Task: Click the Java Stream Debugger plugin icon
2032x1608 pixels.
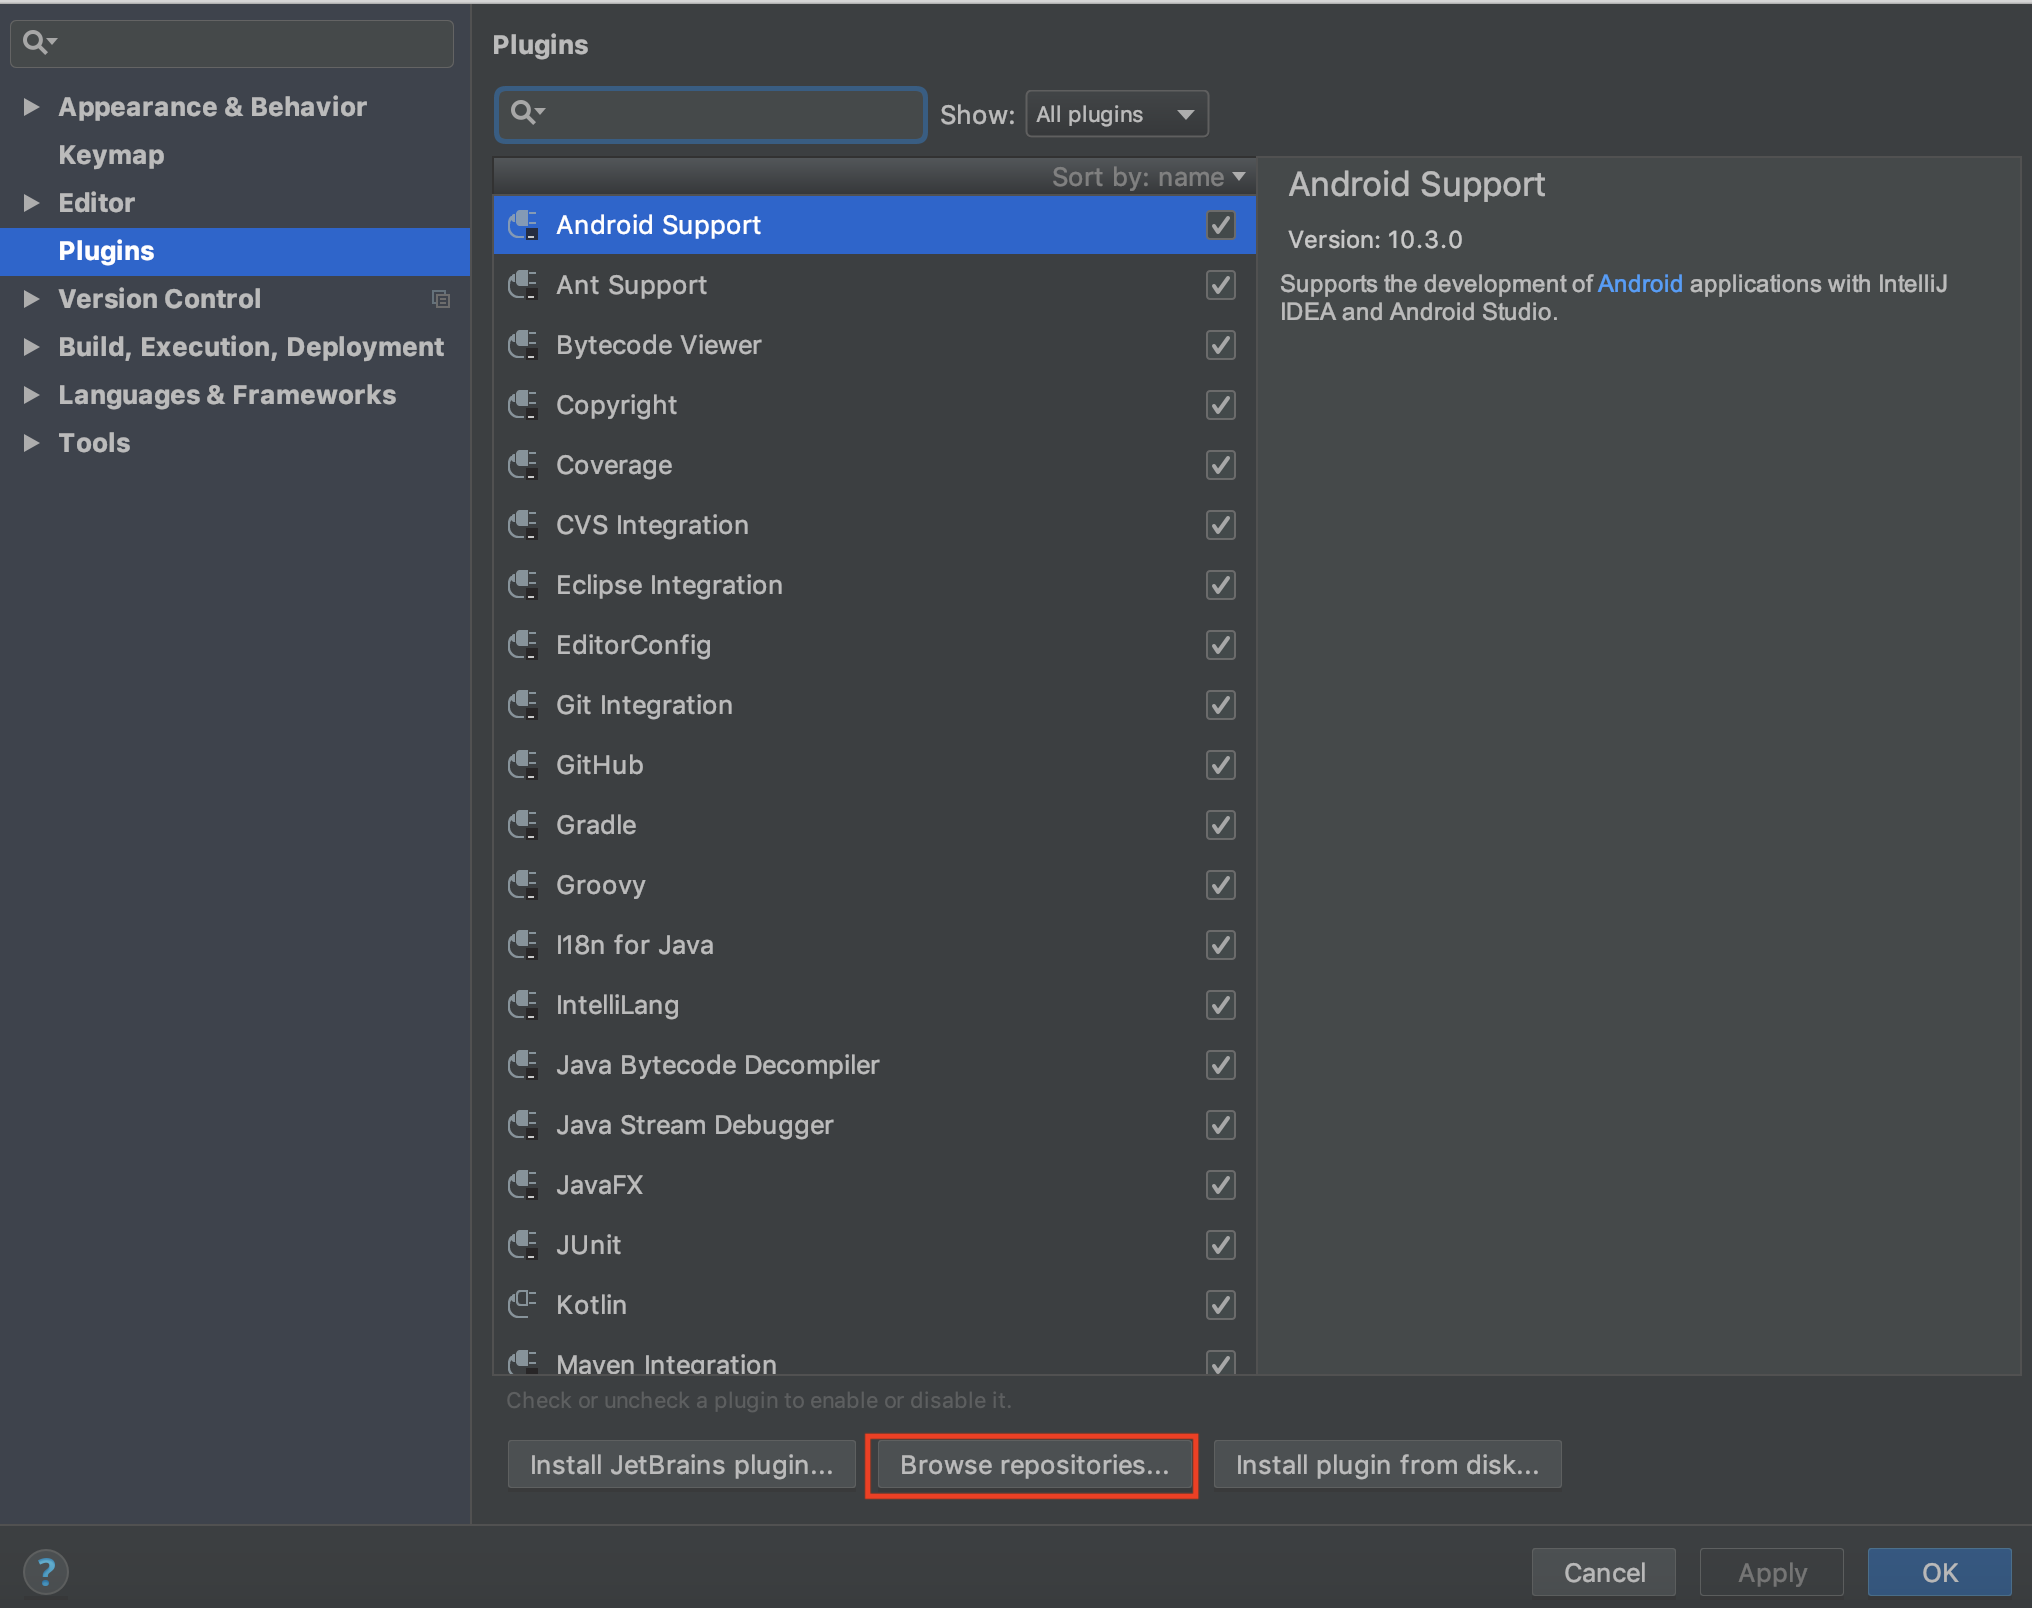Action: pos(523,1125)
